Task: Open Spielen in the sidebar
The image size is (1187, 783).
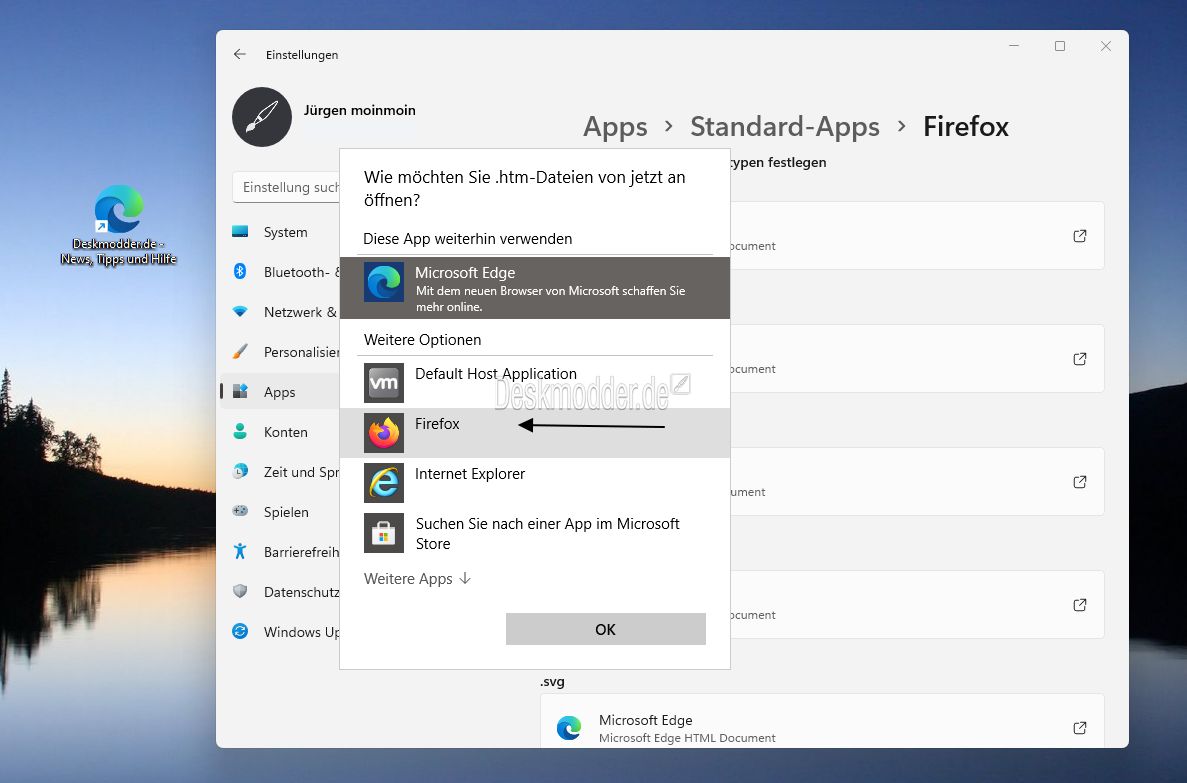Action: tap(280, 512)
